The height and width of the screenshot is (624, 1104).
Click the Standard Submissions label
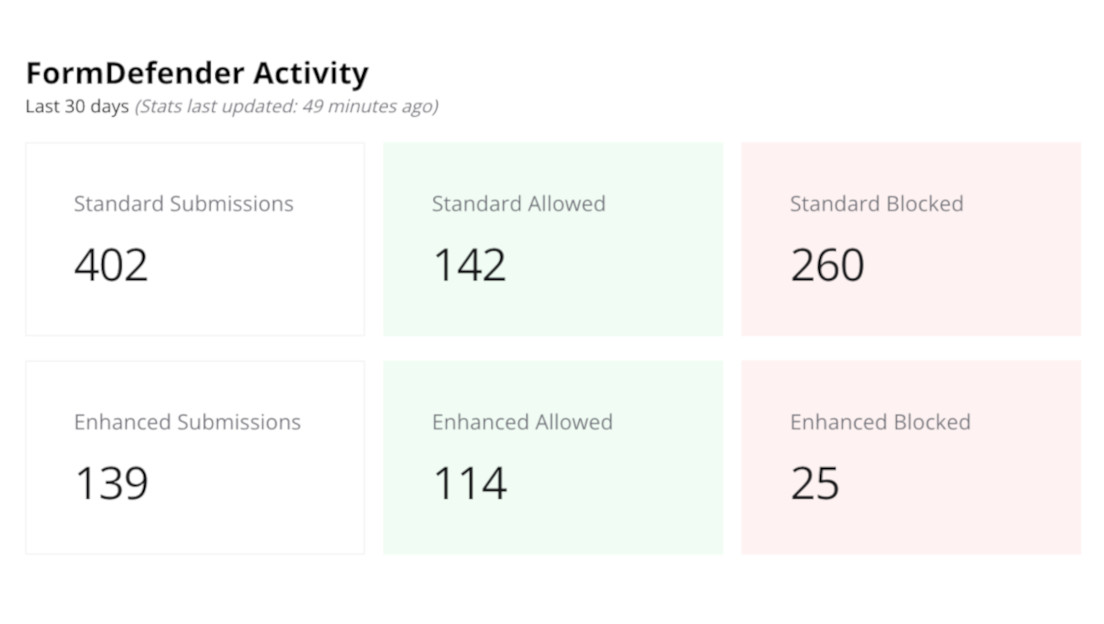tap(184, 204)
